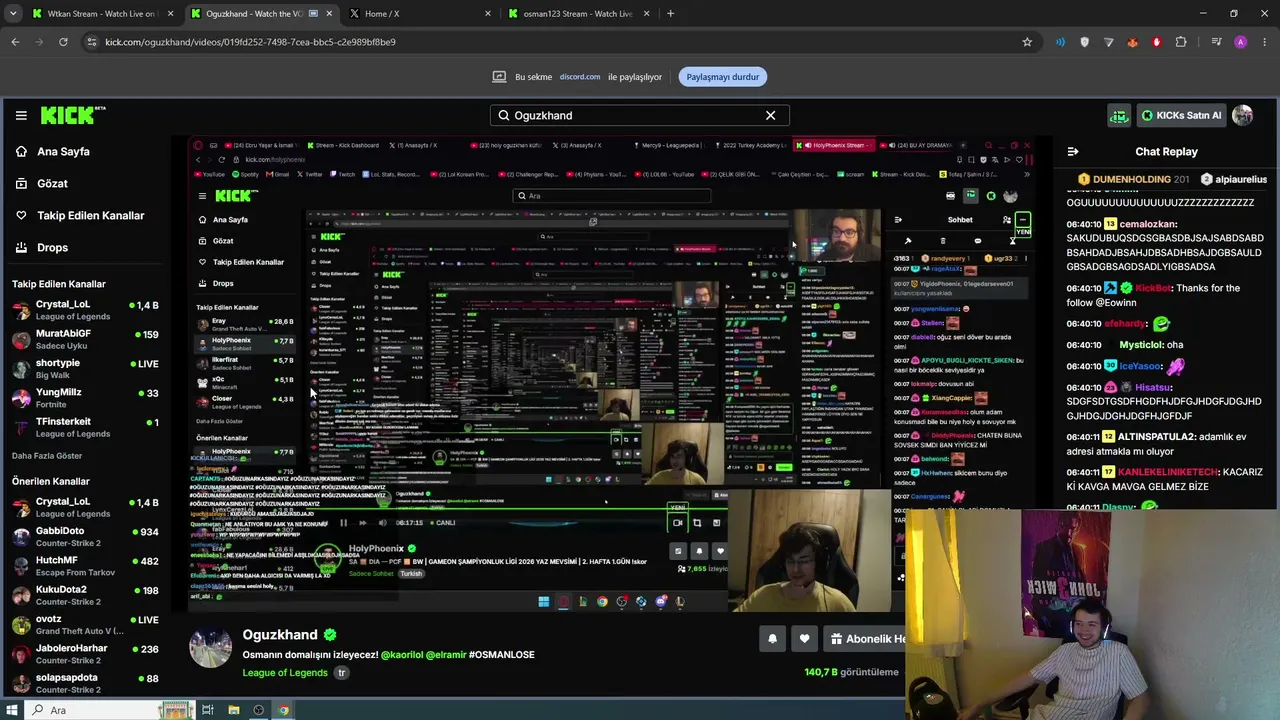View site information icon in address bar
This screenshot has height=720, width=1280.
pos(92,42)
